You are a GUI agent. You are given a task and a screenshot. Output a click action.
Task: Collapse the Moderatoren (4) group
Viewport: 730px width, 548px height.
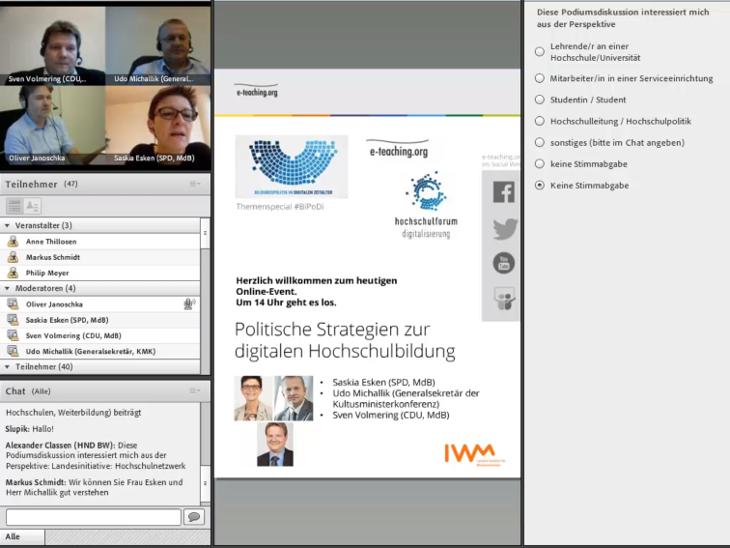[x=7, y=288]
